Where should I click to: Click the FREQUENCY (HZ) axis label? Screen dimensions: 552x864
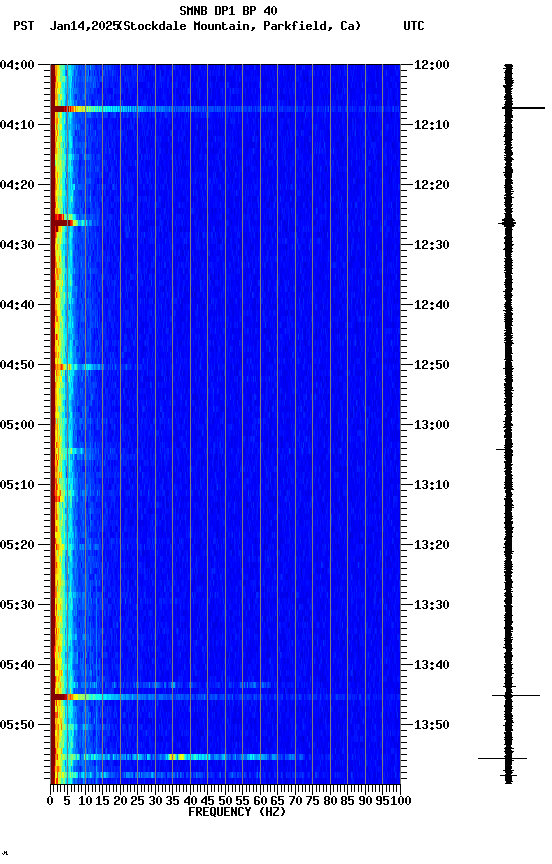point(237,812)
